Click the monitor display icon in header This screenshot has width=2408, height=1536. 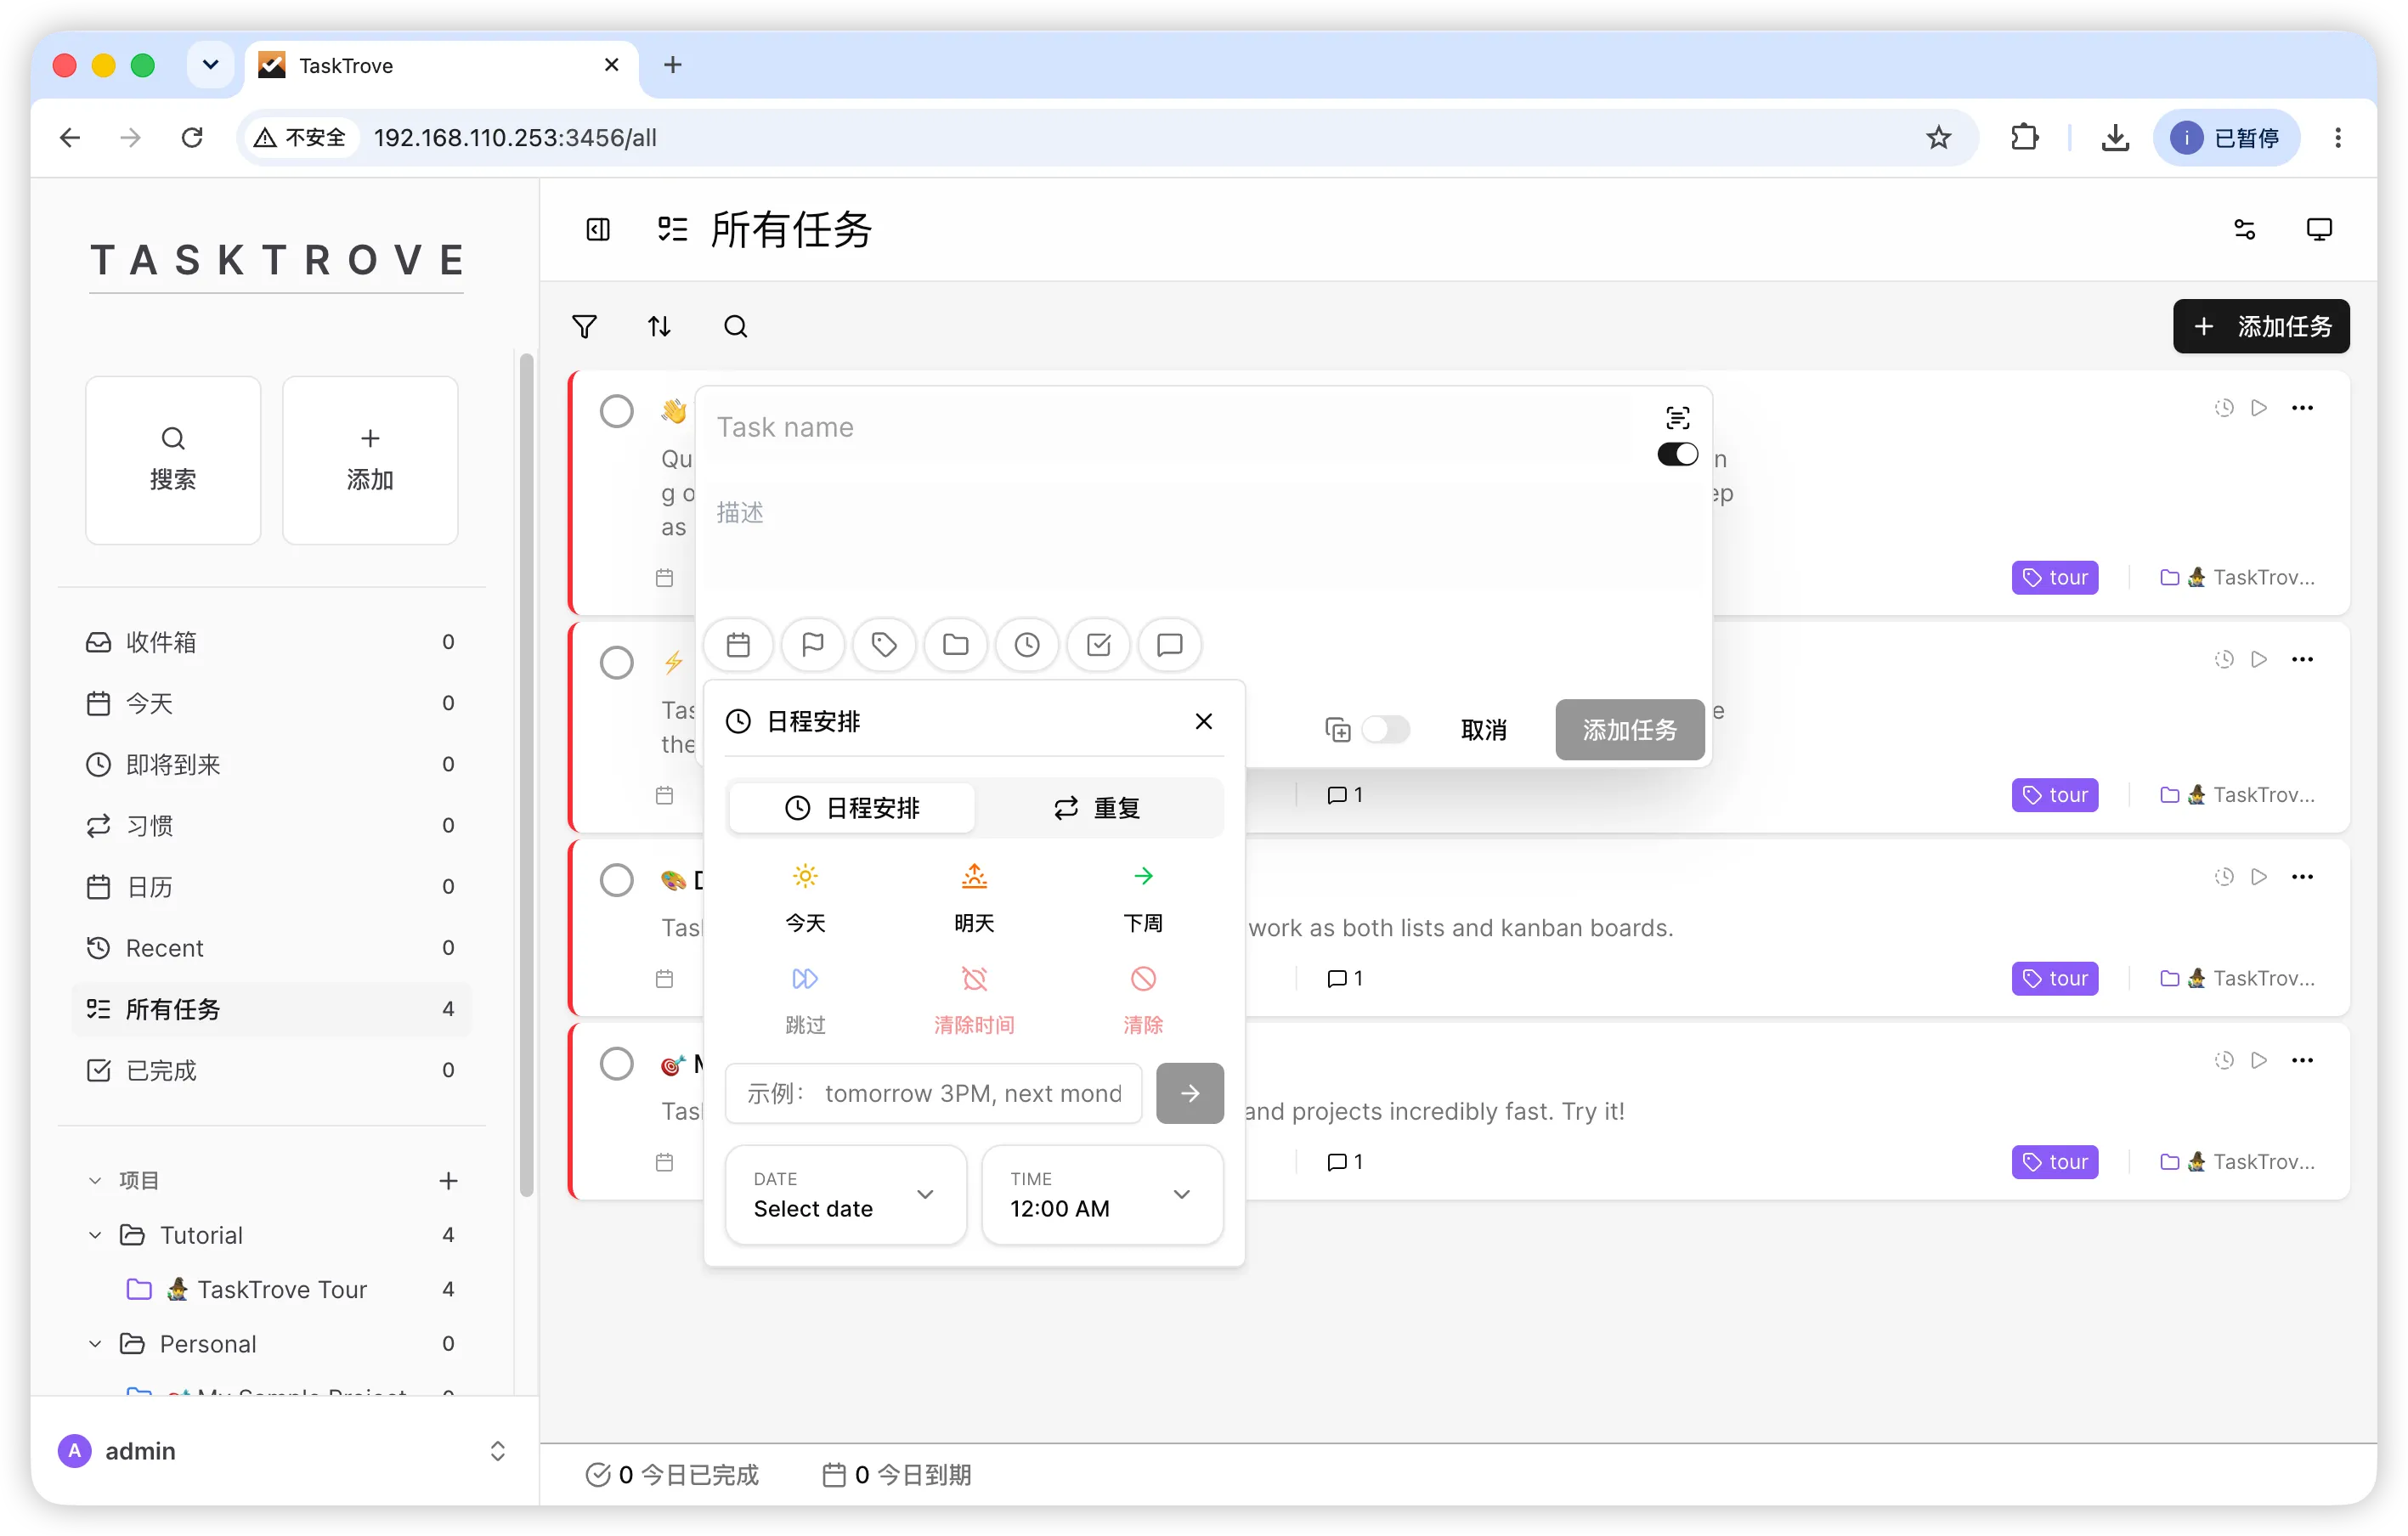pyautogui.click(x=2318, y=230)
